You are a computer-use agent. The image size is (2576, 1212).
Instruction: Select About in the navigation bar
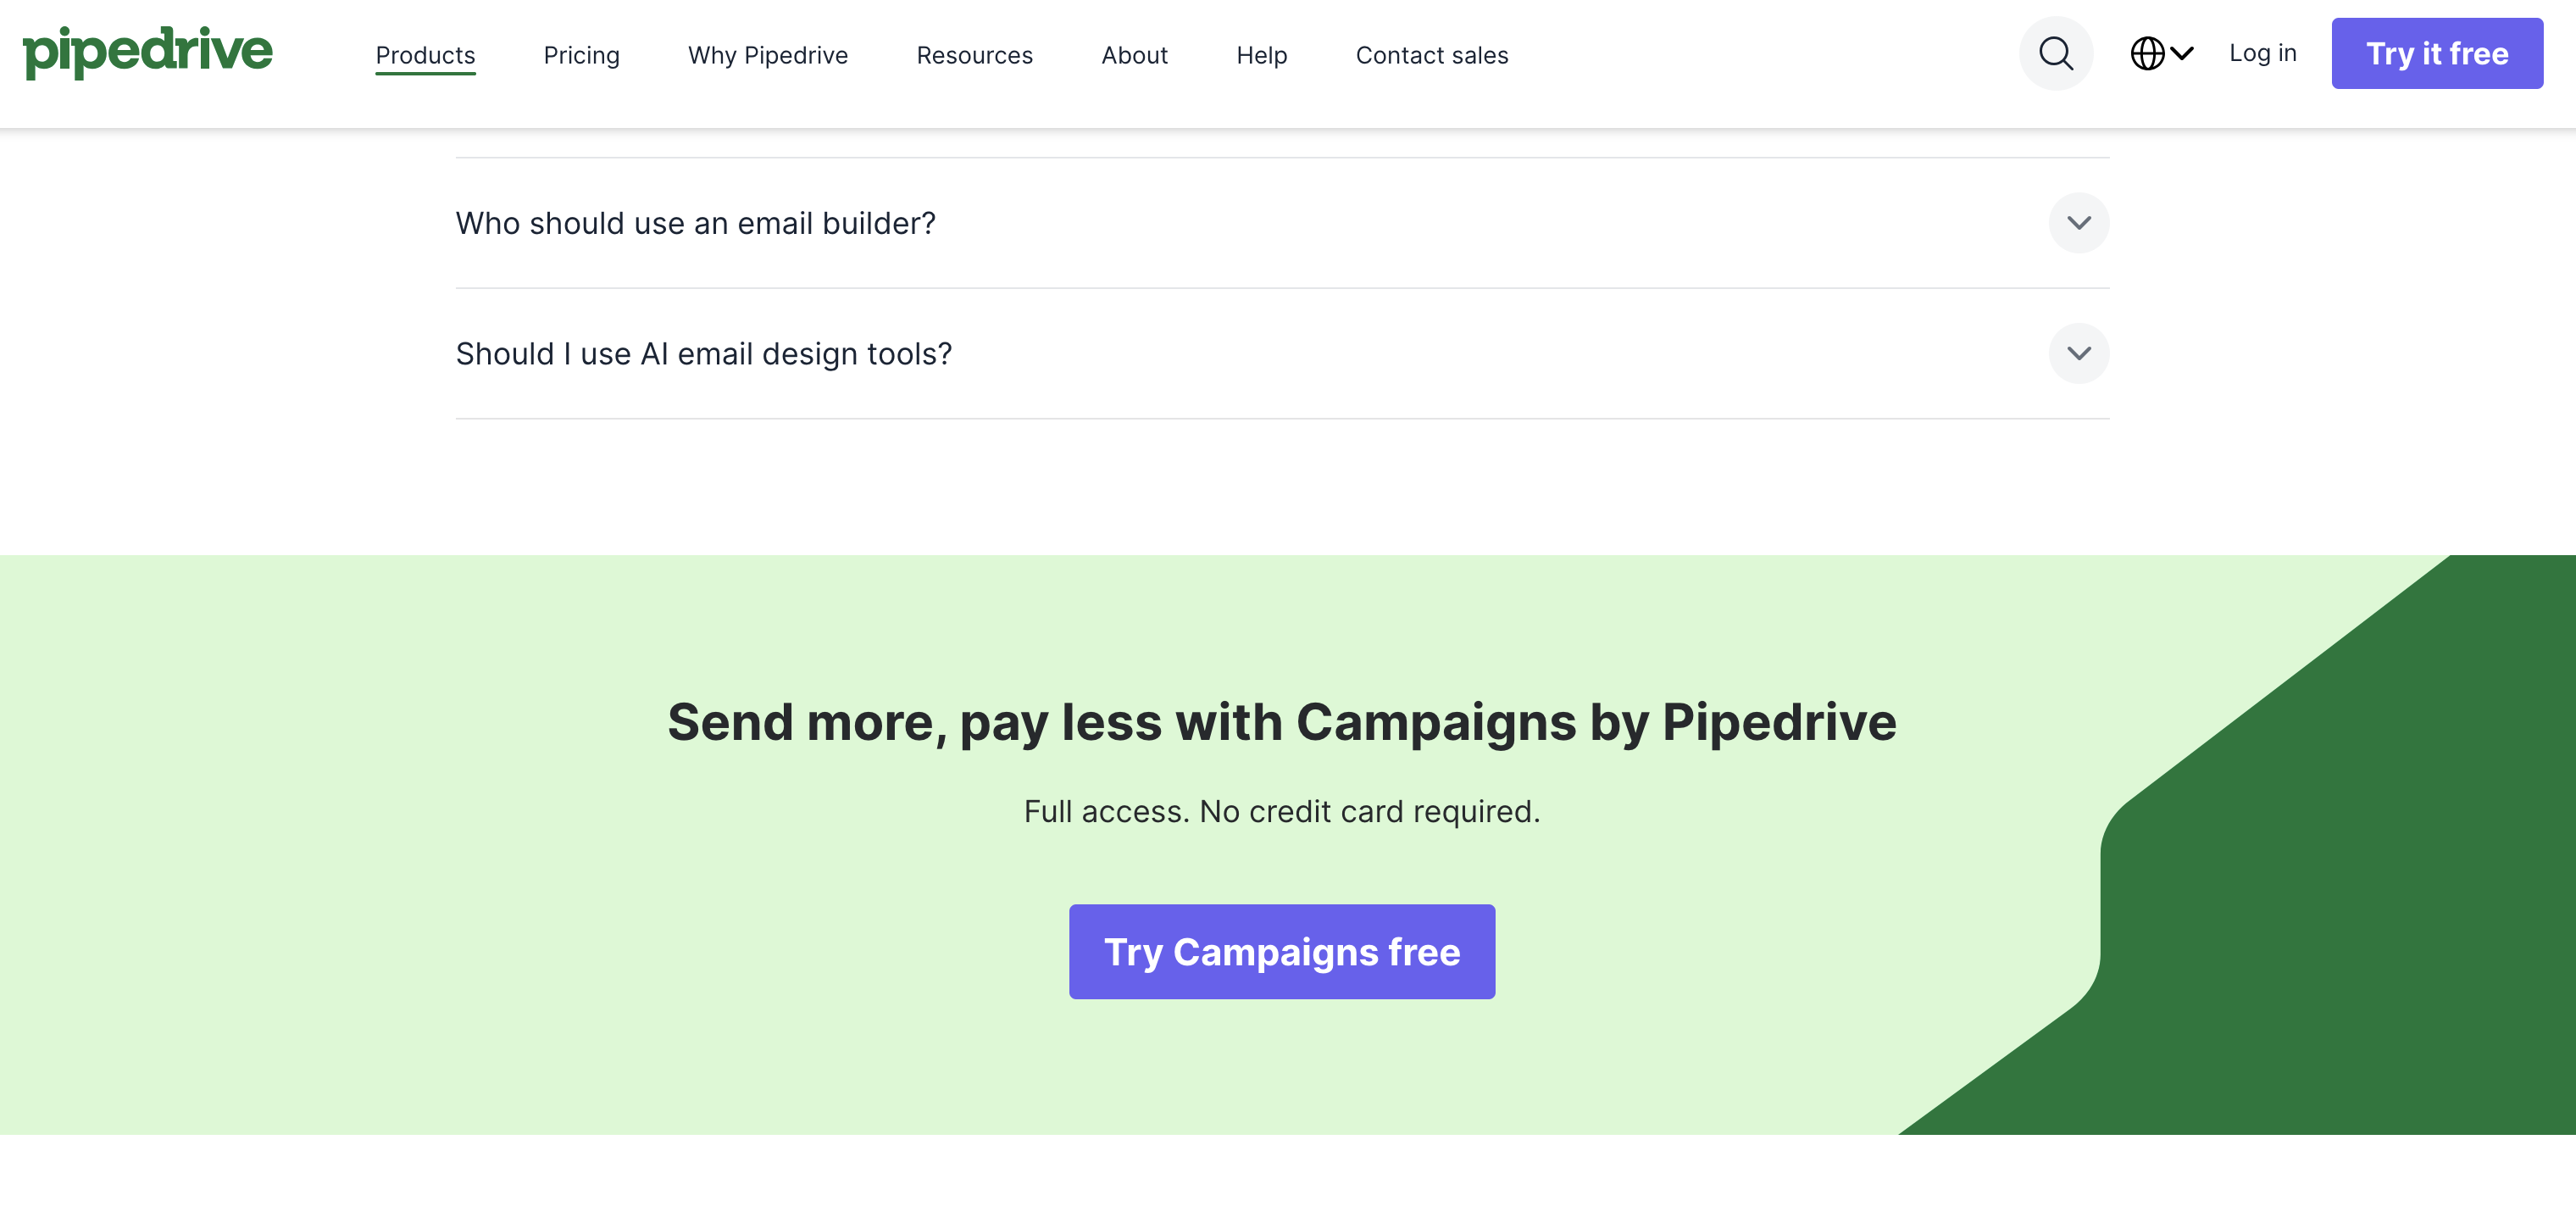click(x=1134, y=55)
